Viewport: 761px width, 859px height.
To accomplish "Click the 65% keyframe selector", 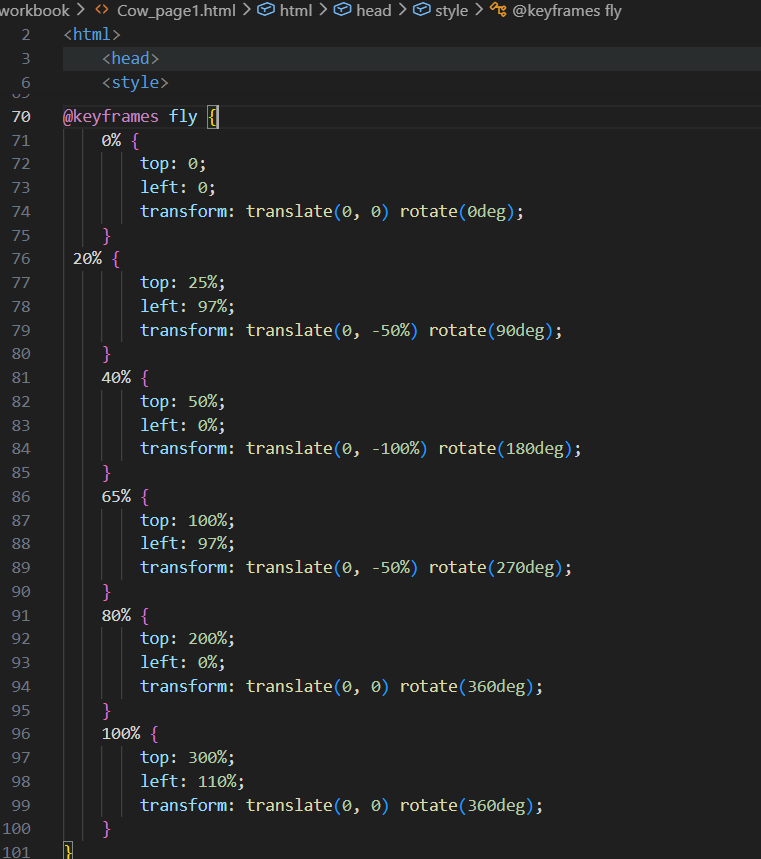I will (116, 496).
